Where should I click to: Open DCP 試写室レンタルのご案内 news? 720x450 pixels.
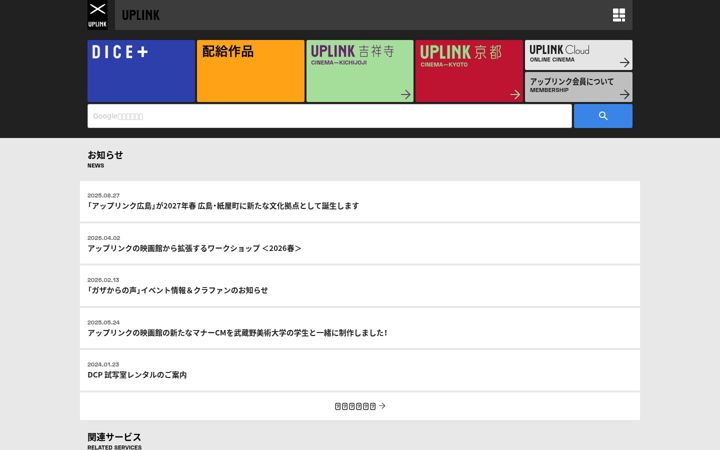click(x=360, y=371)
